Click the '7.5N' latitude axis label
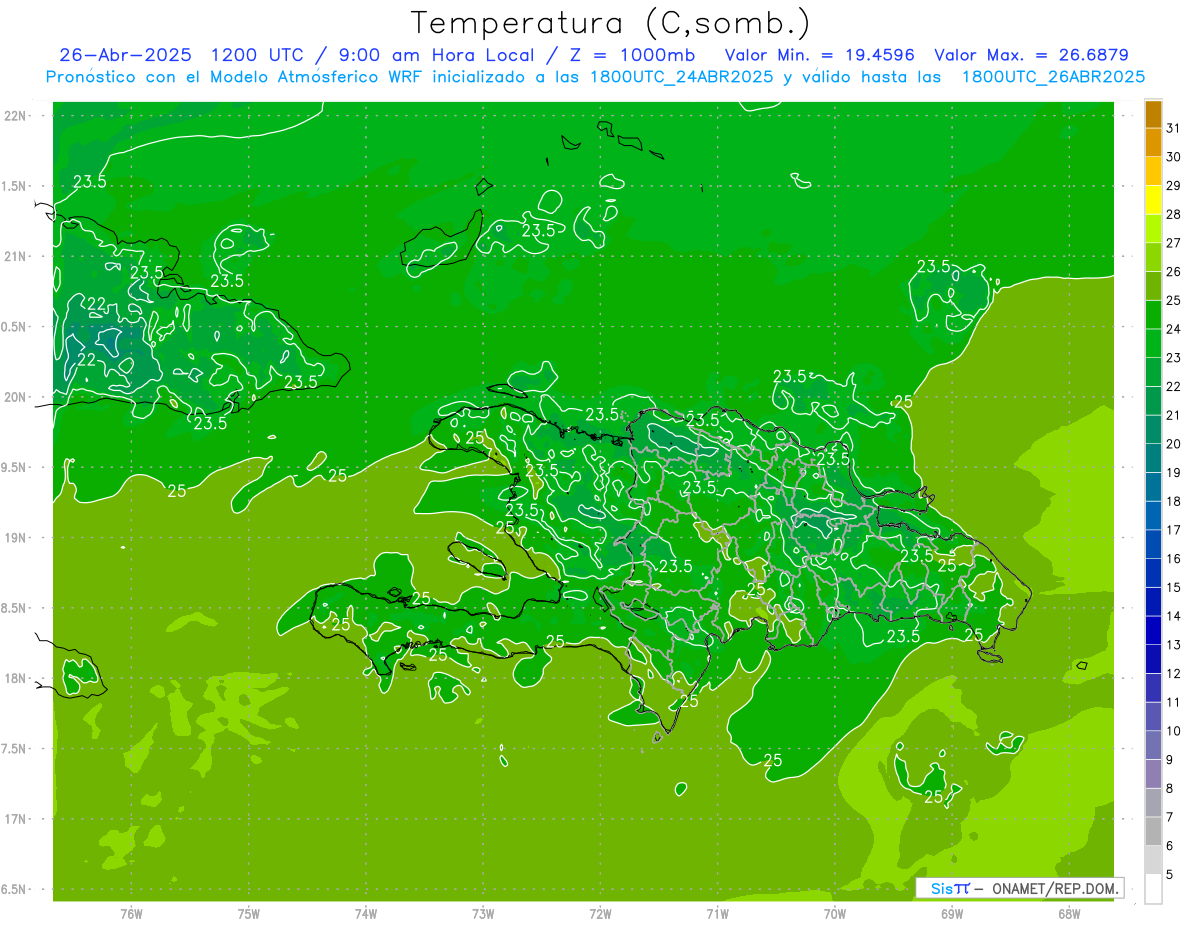Image resolution: width=1200 pixels, height=927 pixels. click(x=14, y=749)
